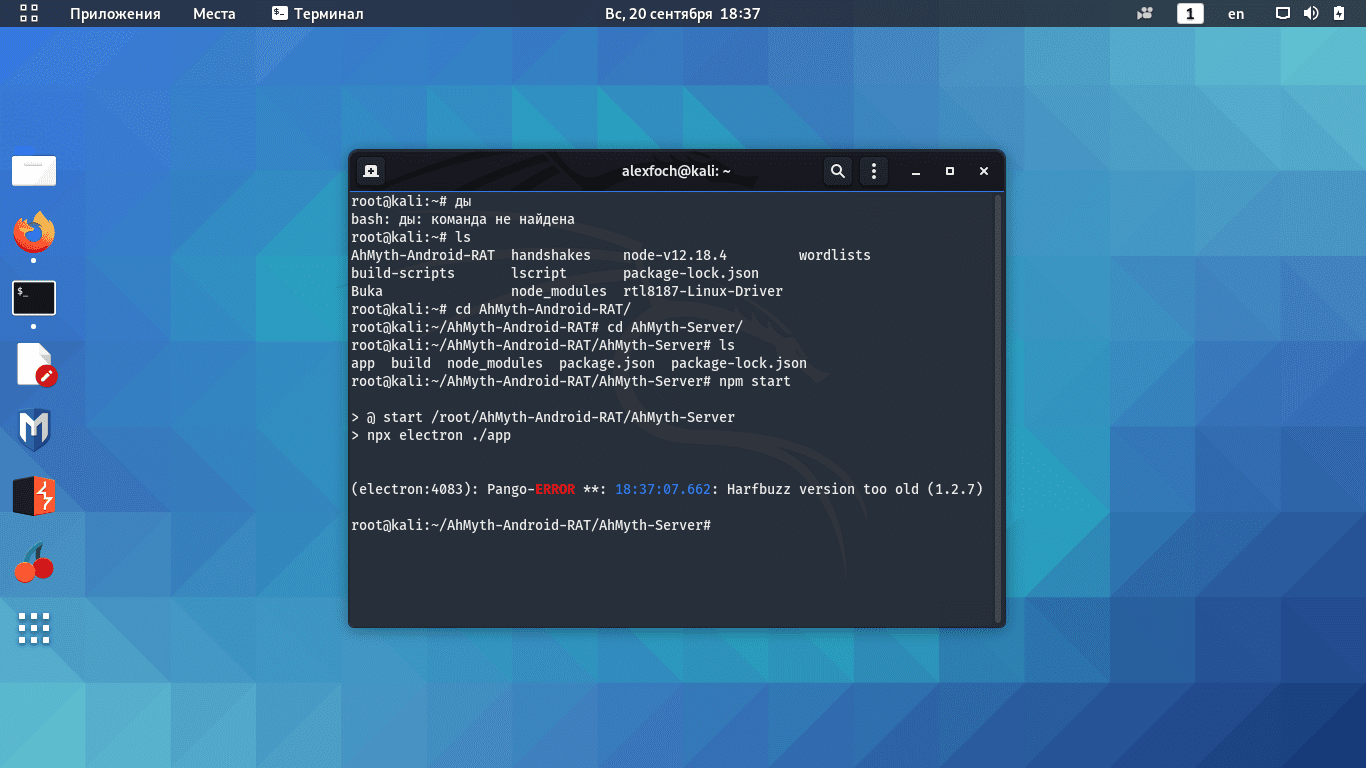The width and height of the screenshot is (1366, 768).
Task: Change keyboard layout via en indicator
Action: point(1236,14)
